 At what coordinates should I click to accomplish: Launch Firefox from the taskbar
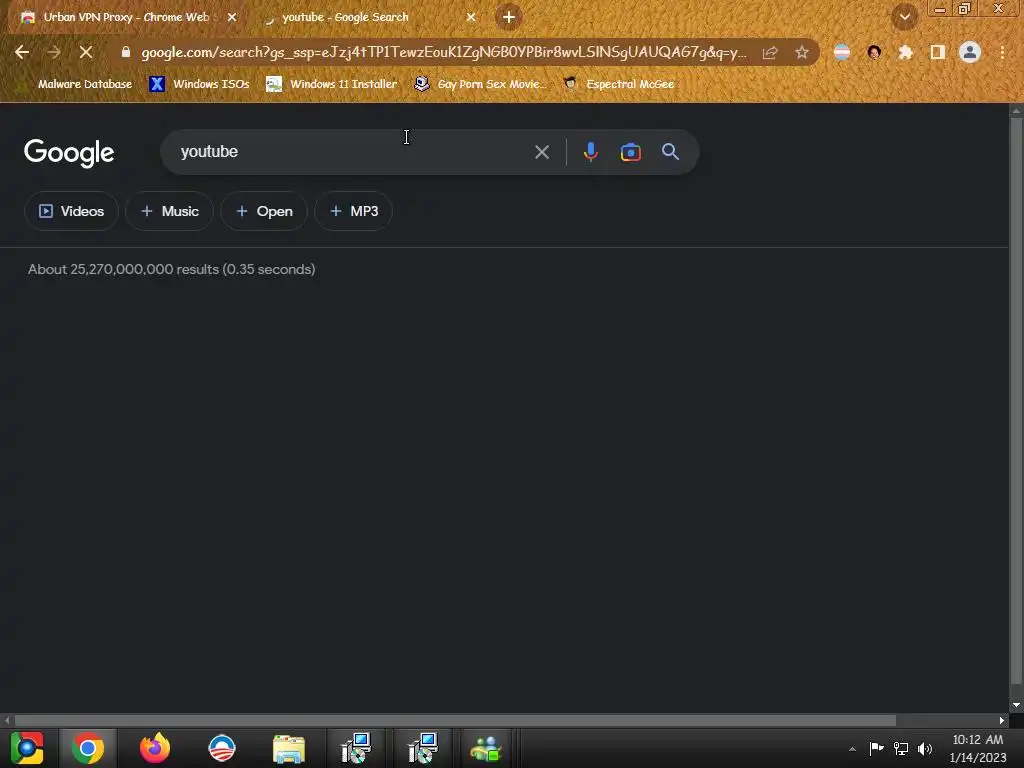click(x=155, y=748)
